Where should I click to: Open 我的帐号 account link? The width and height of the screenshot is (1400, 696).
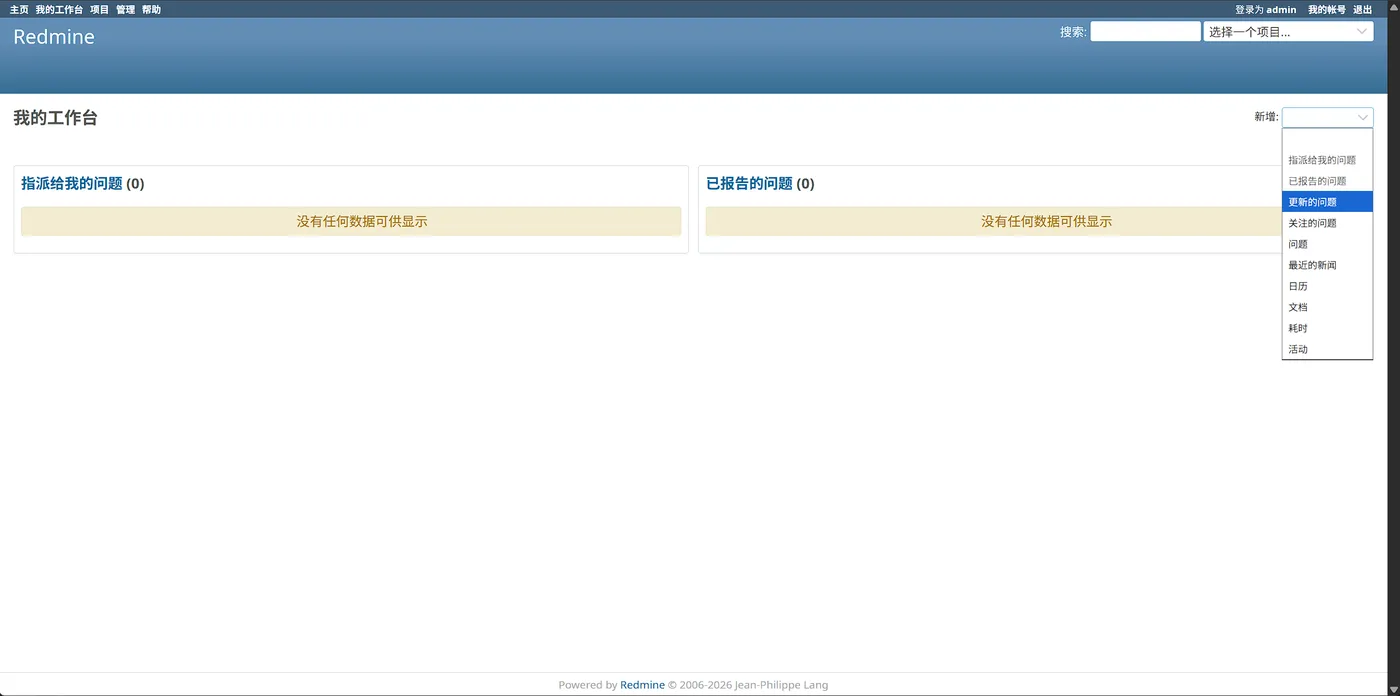click(1327, 9)
